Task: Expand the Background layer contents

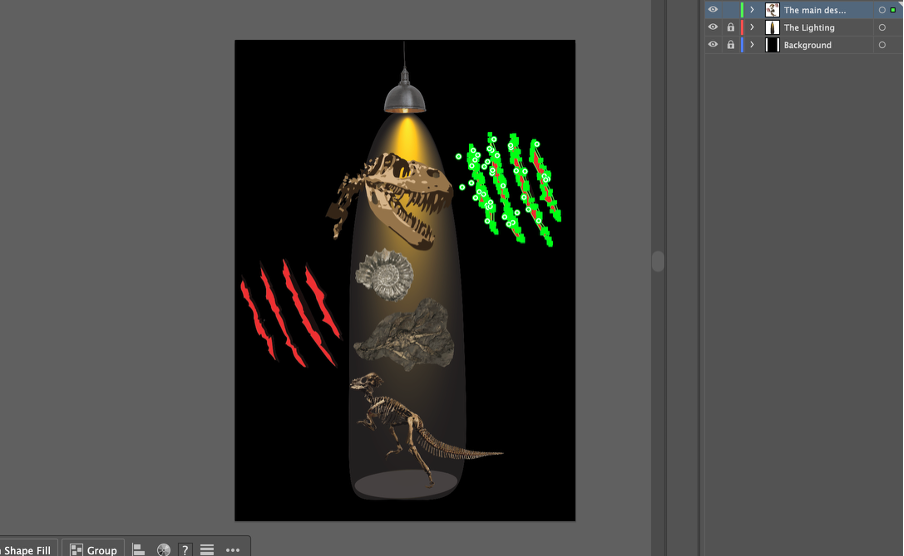Action: (x=752, y=45)
